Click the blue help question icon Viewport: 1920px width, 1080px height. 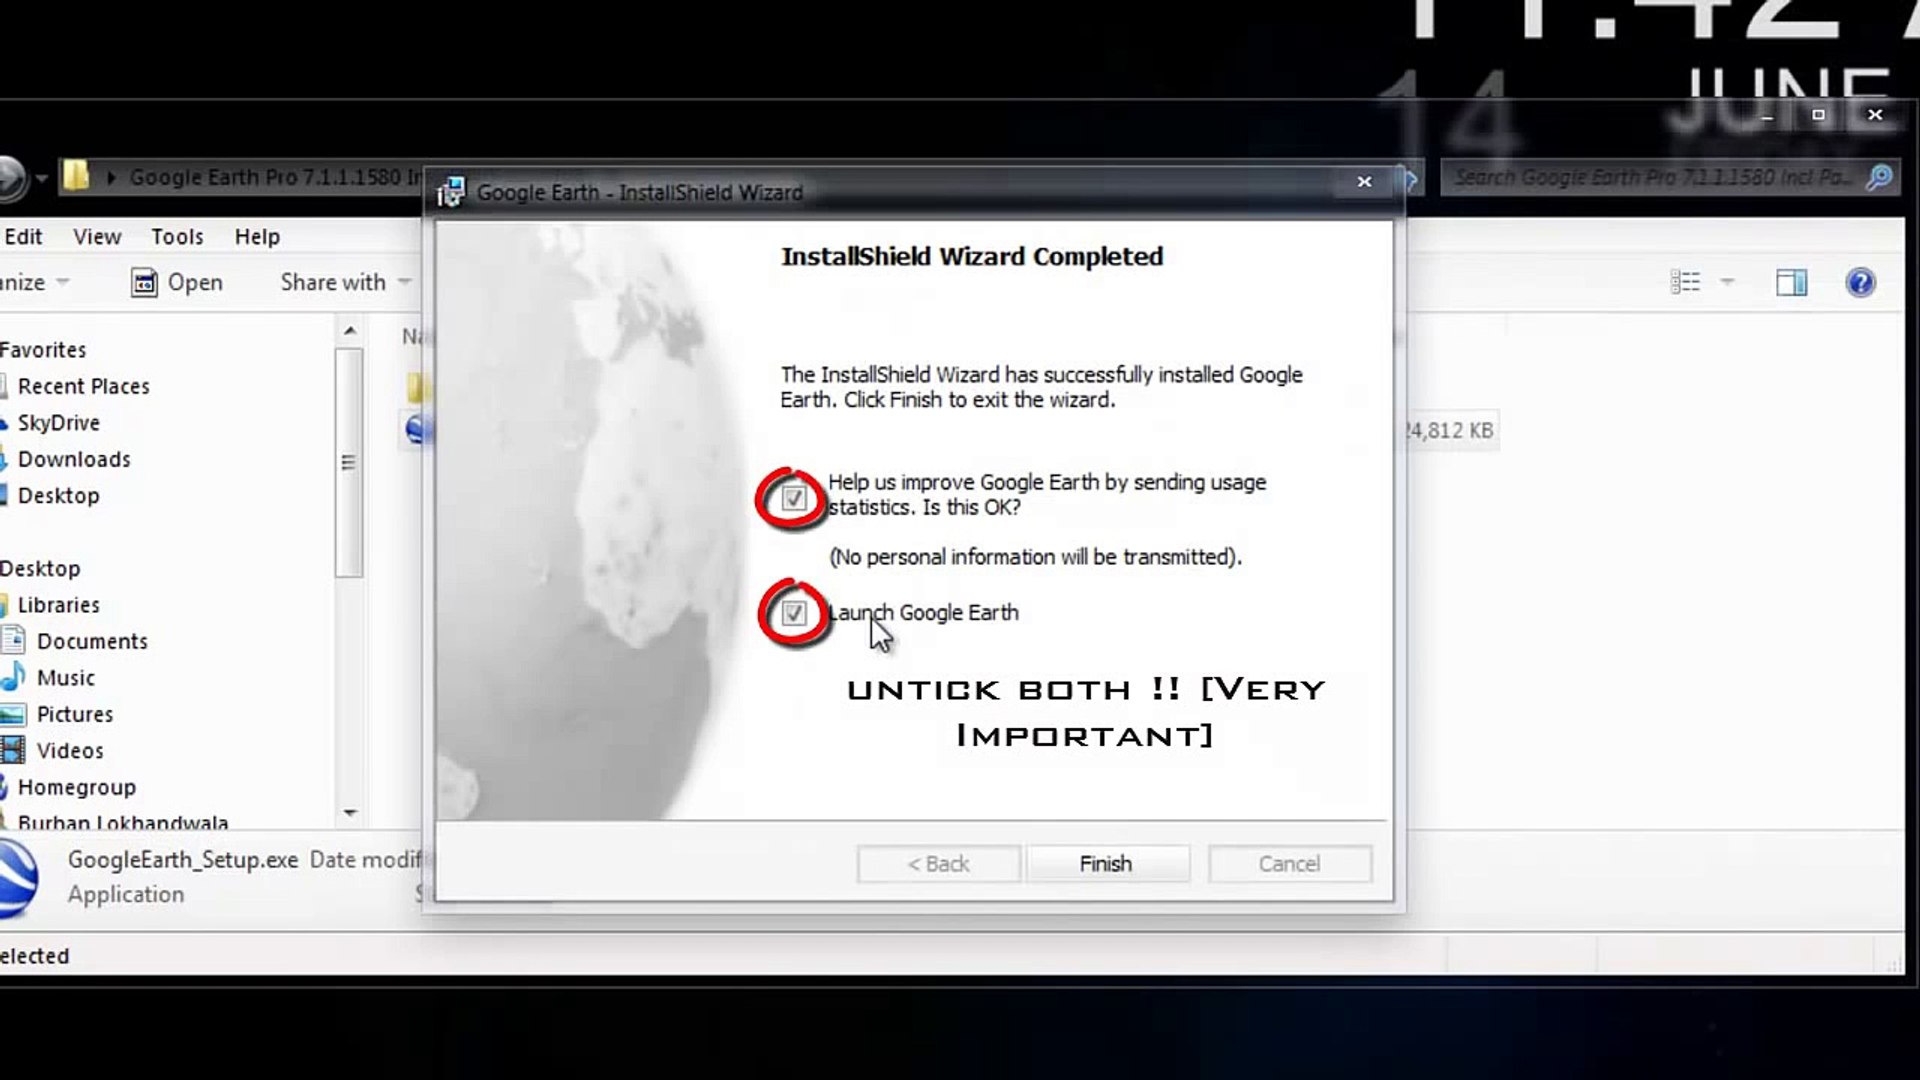point(1860,283)
